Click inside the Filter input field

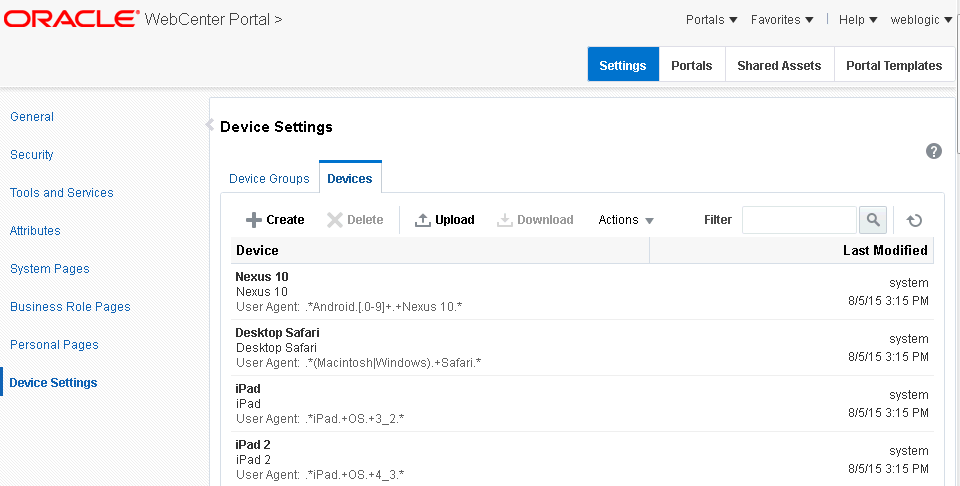point(799,220)
